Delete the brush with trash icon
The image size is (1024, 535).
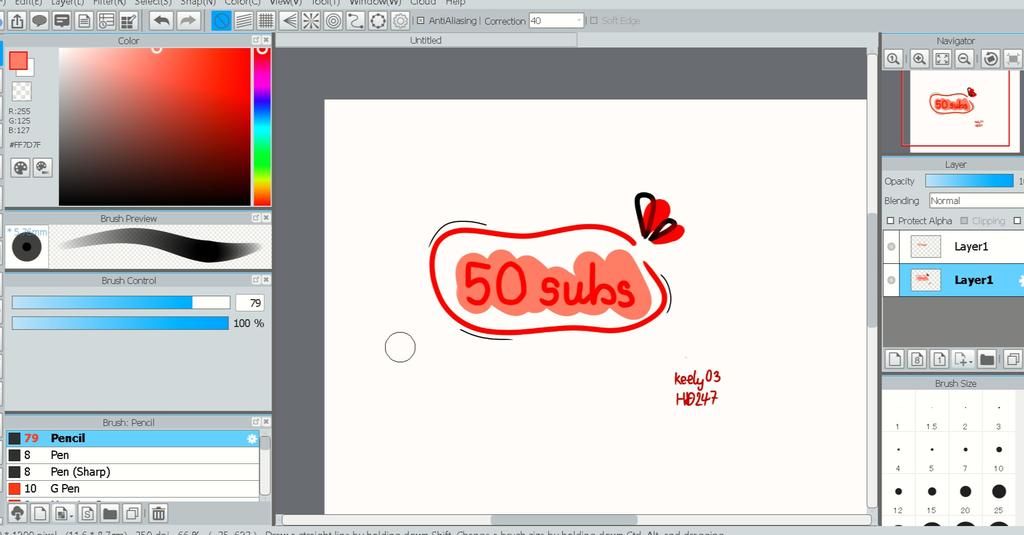pyautogui.click(x=159, y=513)
